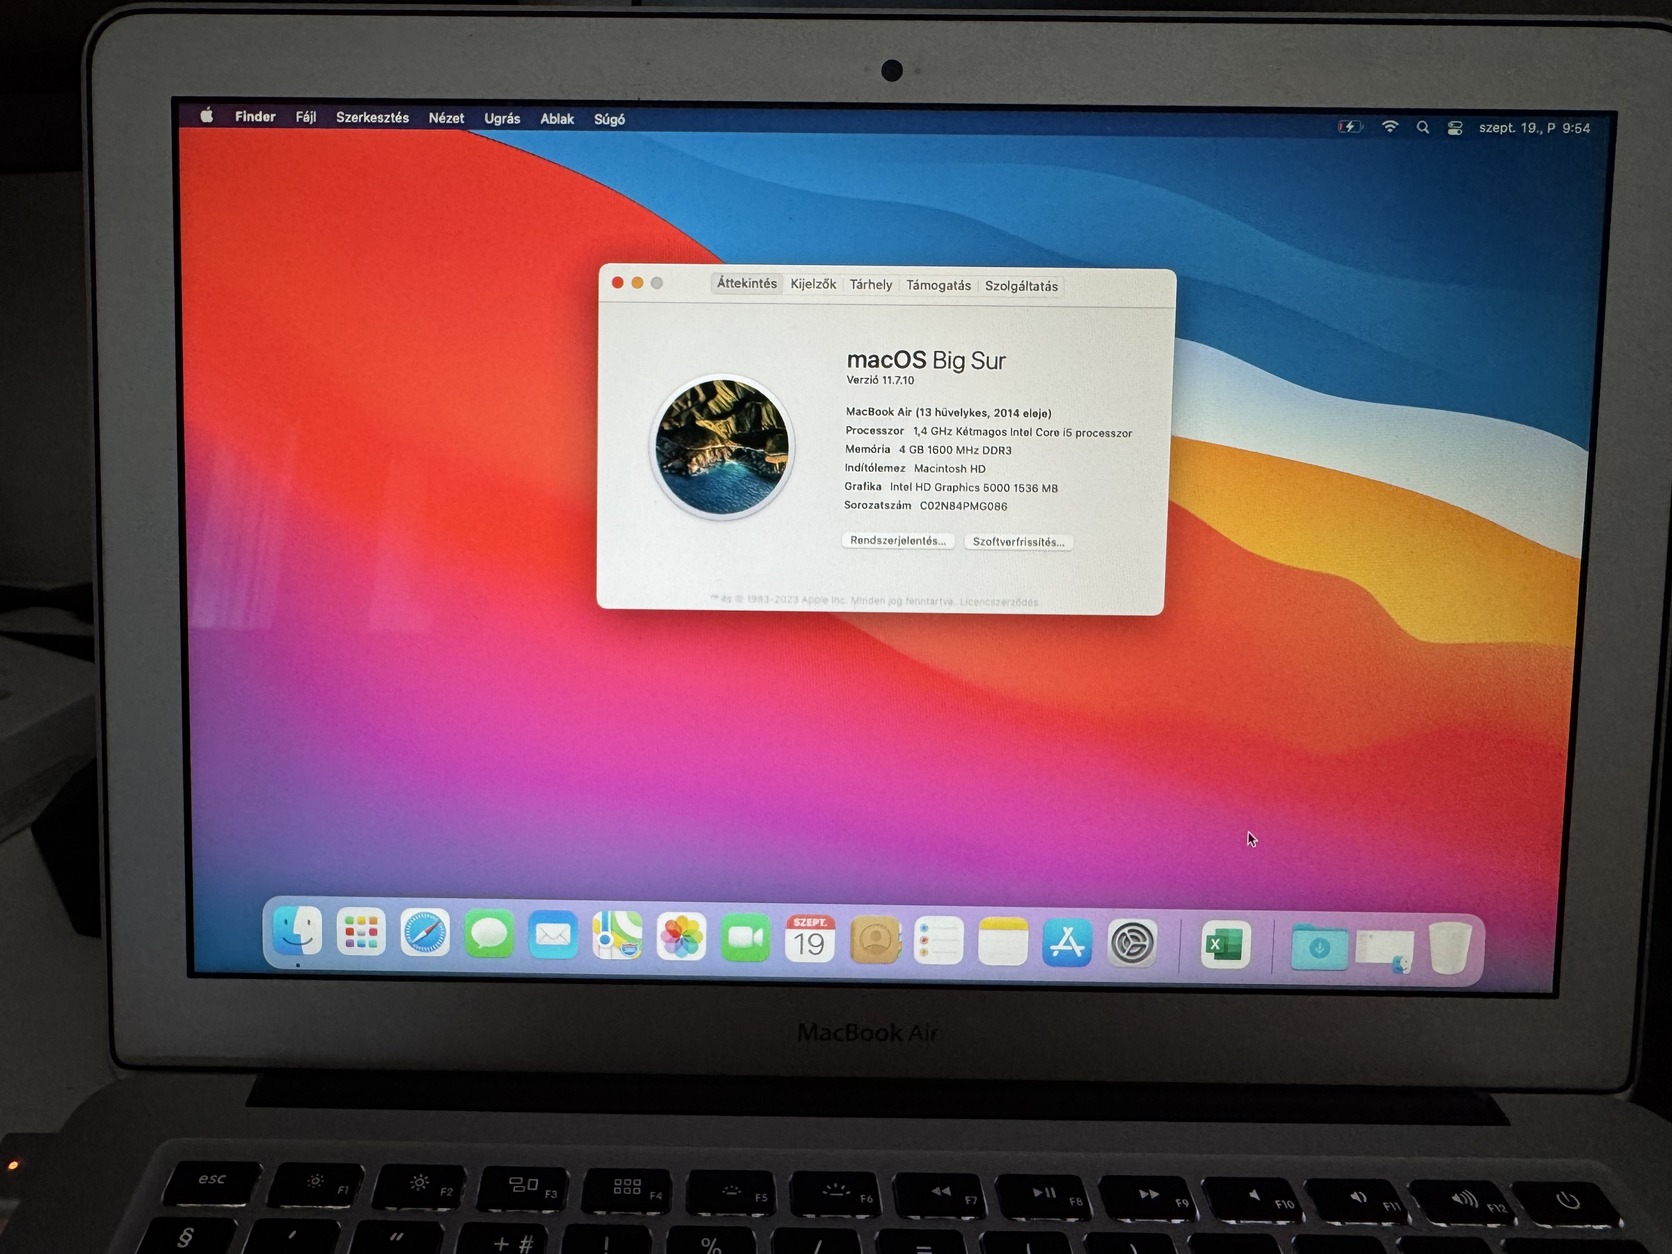1672x1254 pixels.
Task: Click the date and time 'szept. 19., P 9:54'
Action: point(1534,128)
